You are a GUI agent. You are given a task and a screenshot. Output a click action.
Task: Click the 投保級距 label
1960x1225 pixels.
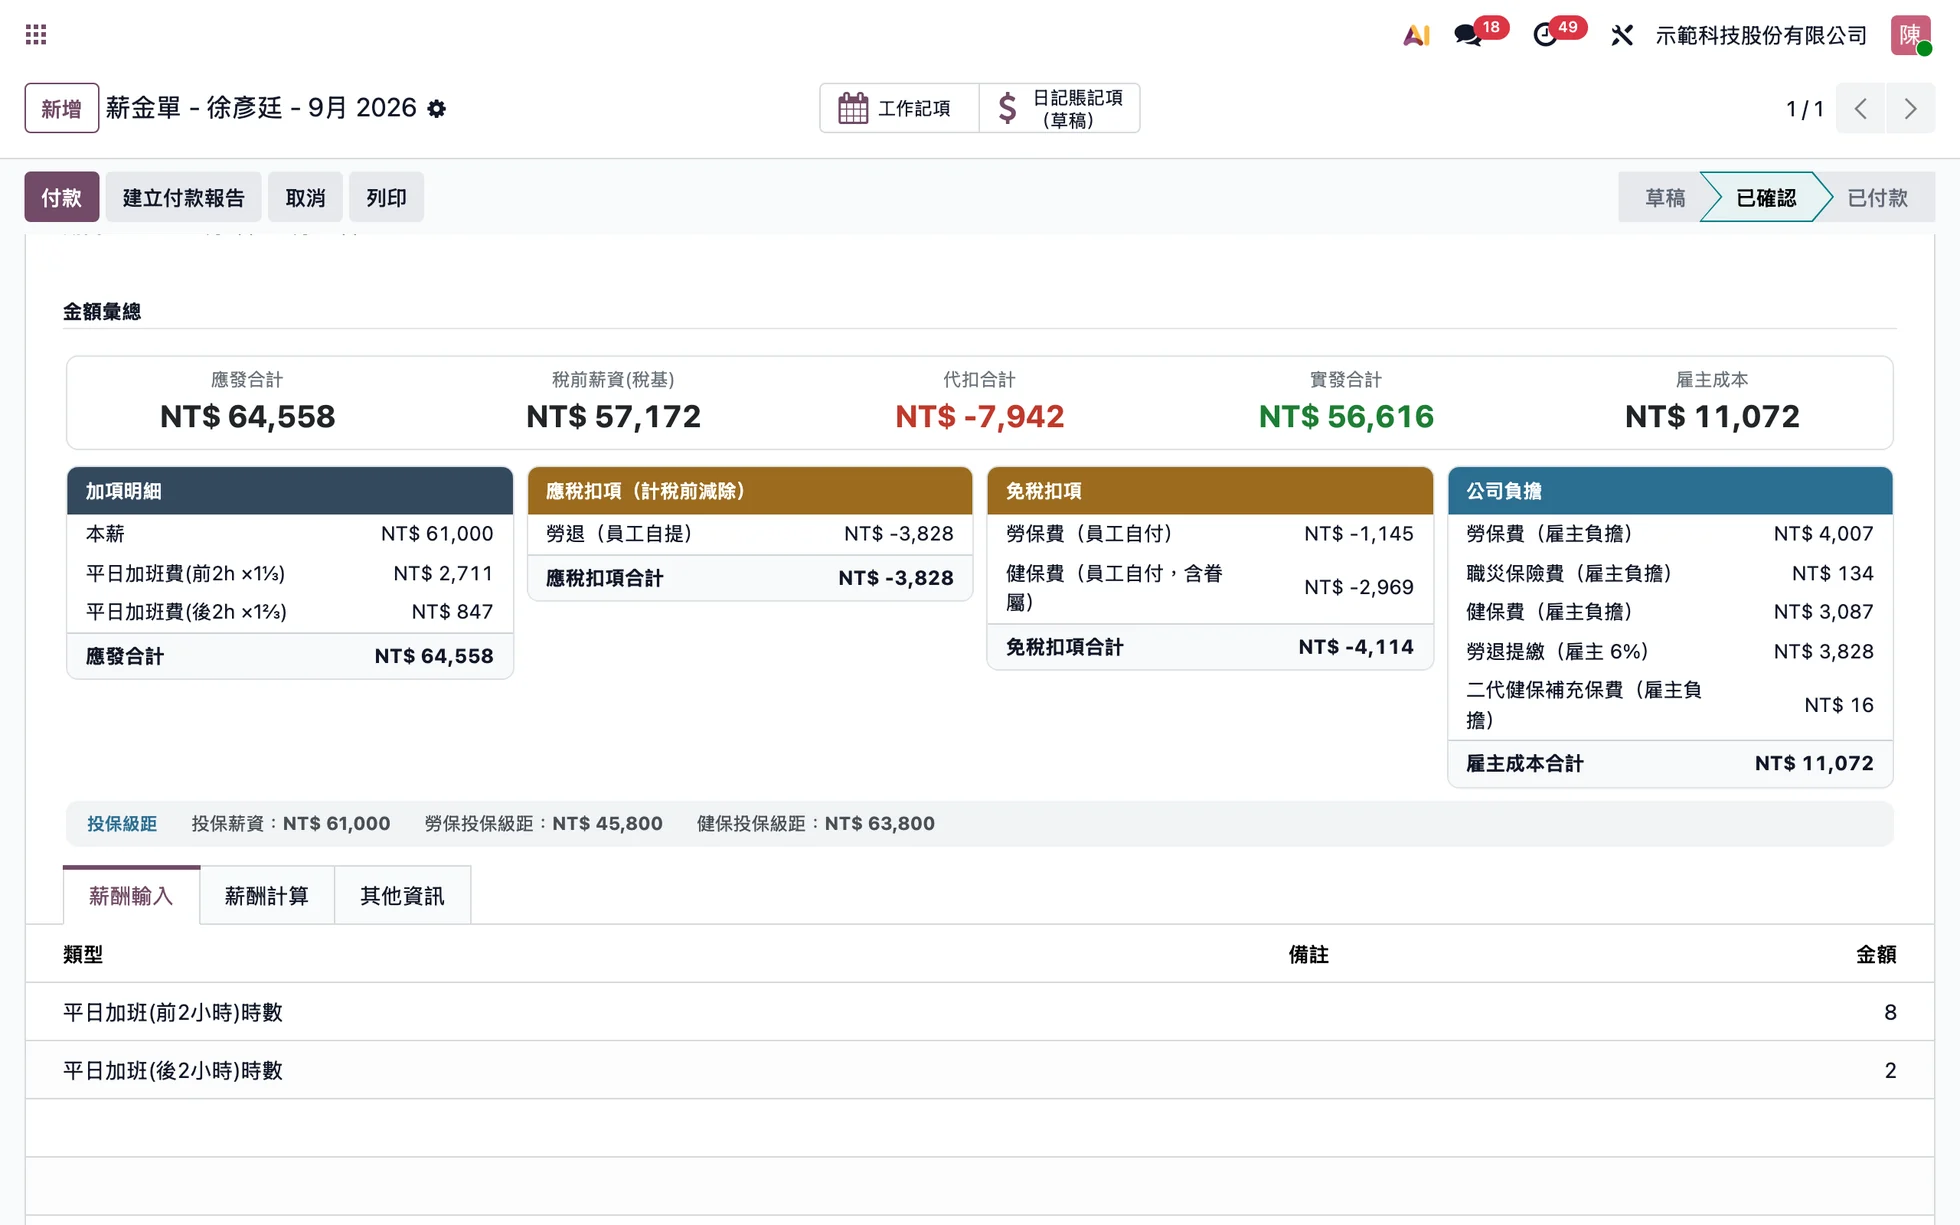[x=122, y=824]
